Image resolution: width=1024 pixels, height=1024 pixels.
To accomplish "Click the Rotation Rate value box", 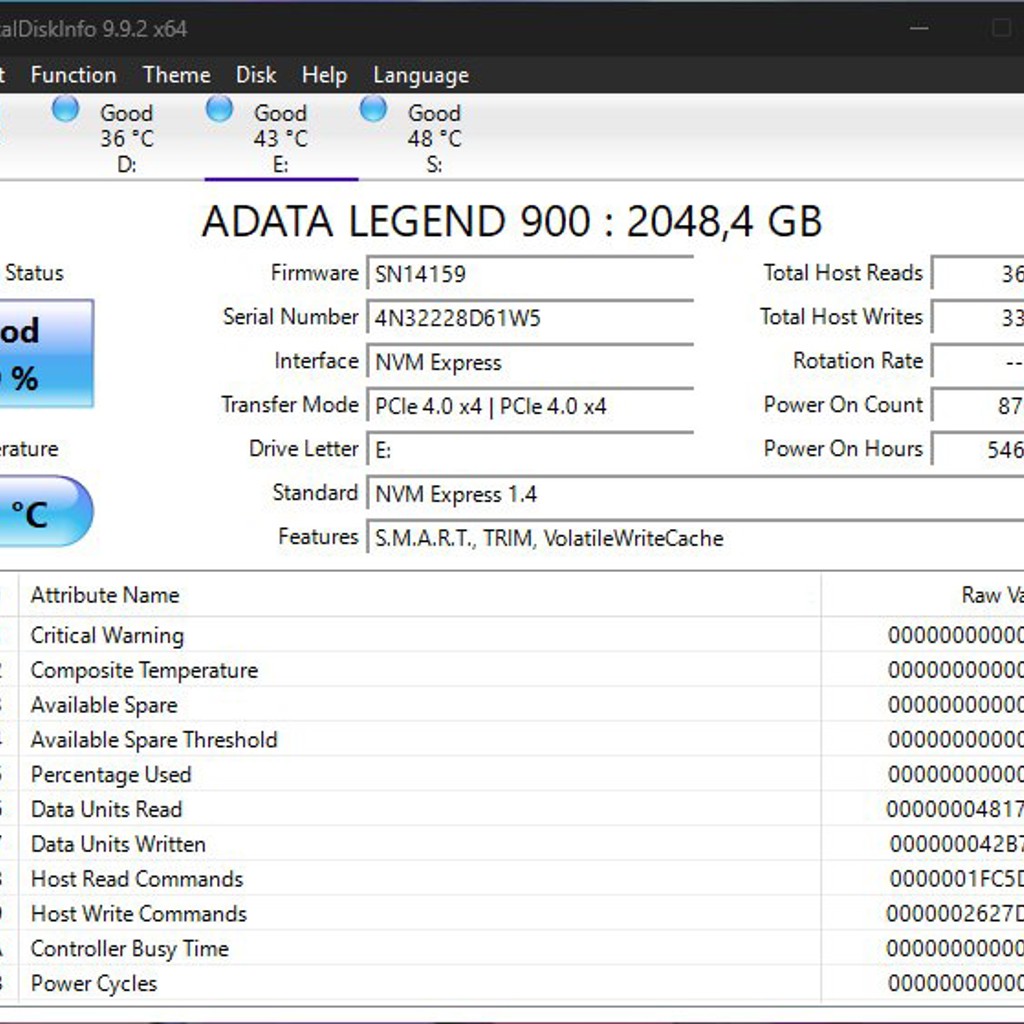I will (978, 361).
